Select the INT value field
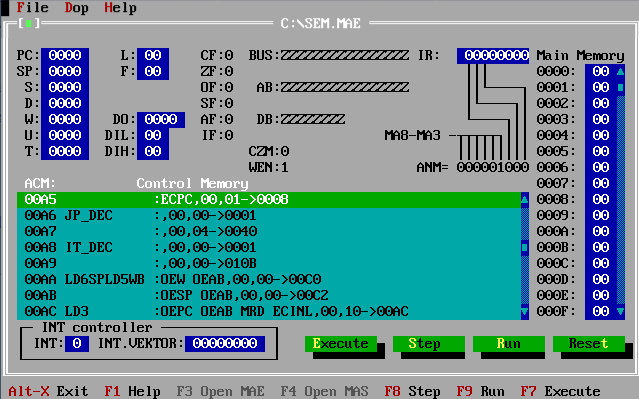The width and height of the screenshot is (639, 399). (77, 344)
